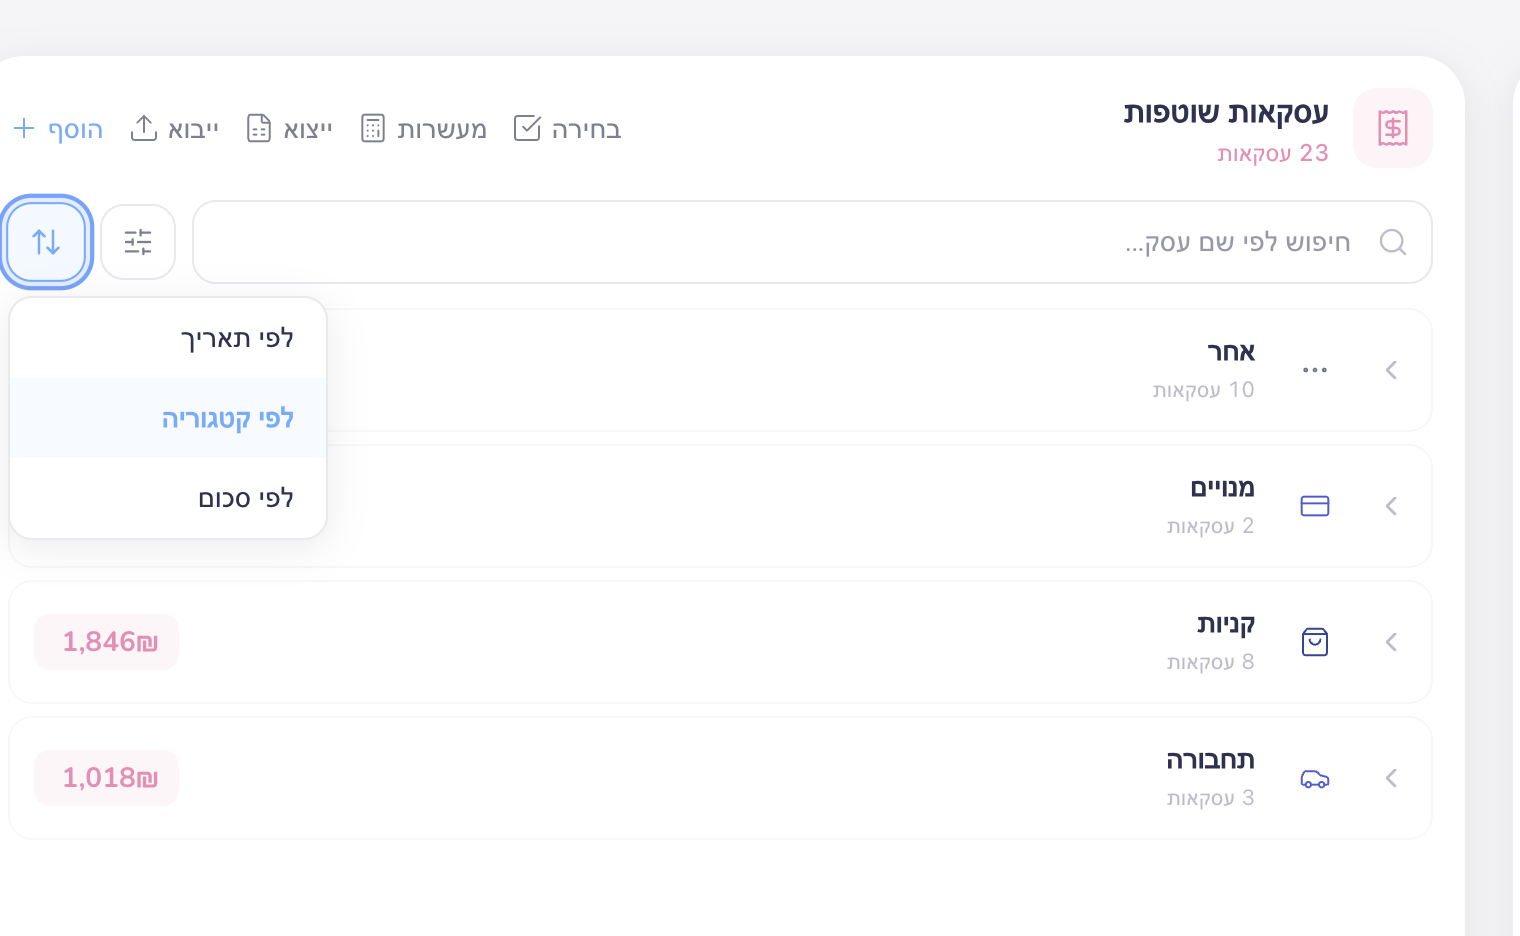
Task: Expand the קניות category row
Action: pos(1391,642)
